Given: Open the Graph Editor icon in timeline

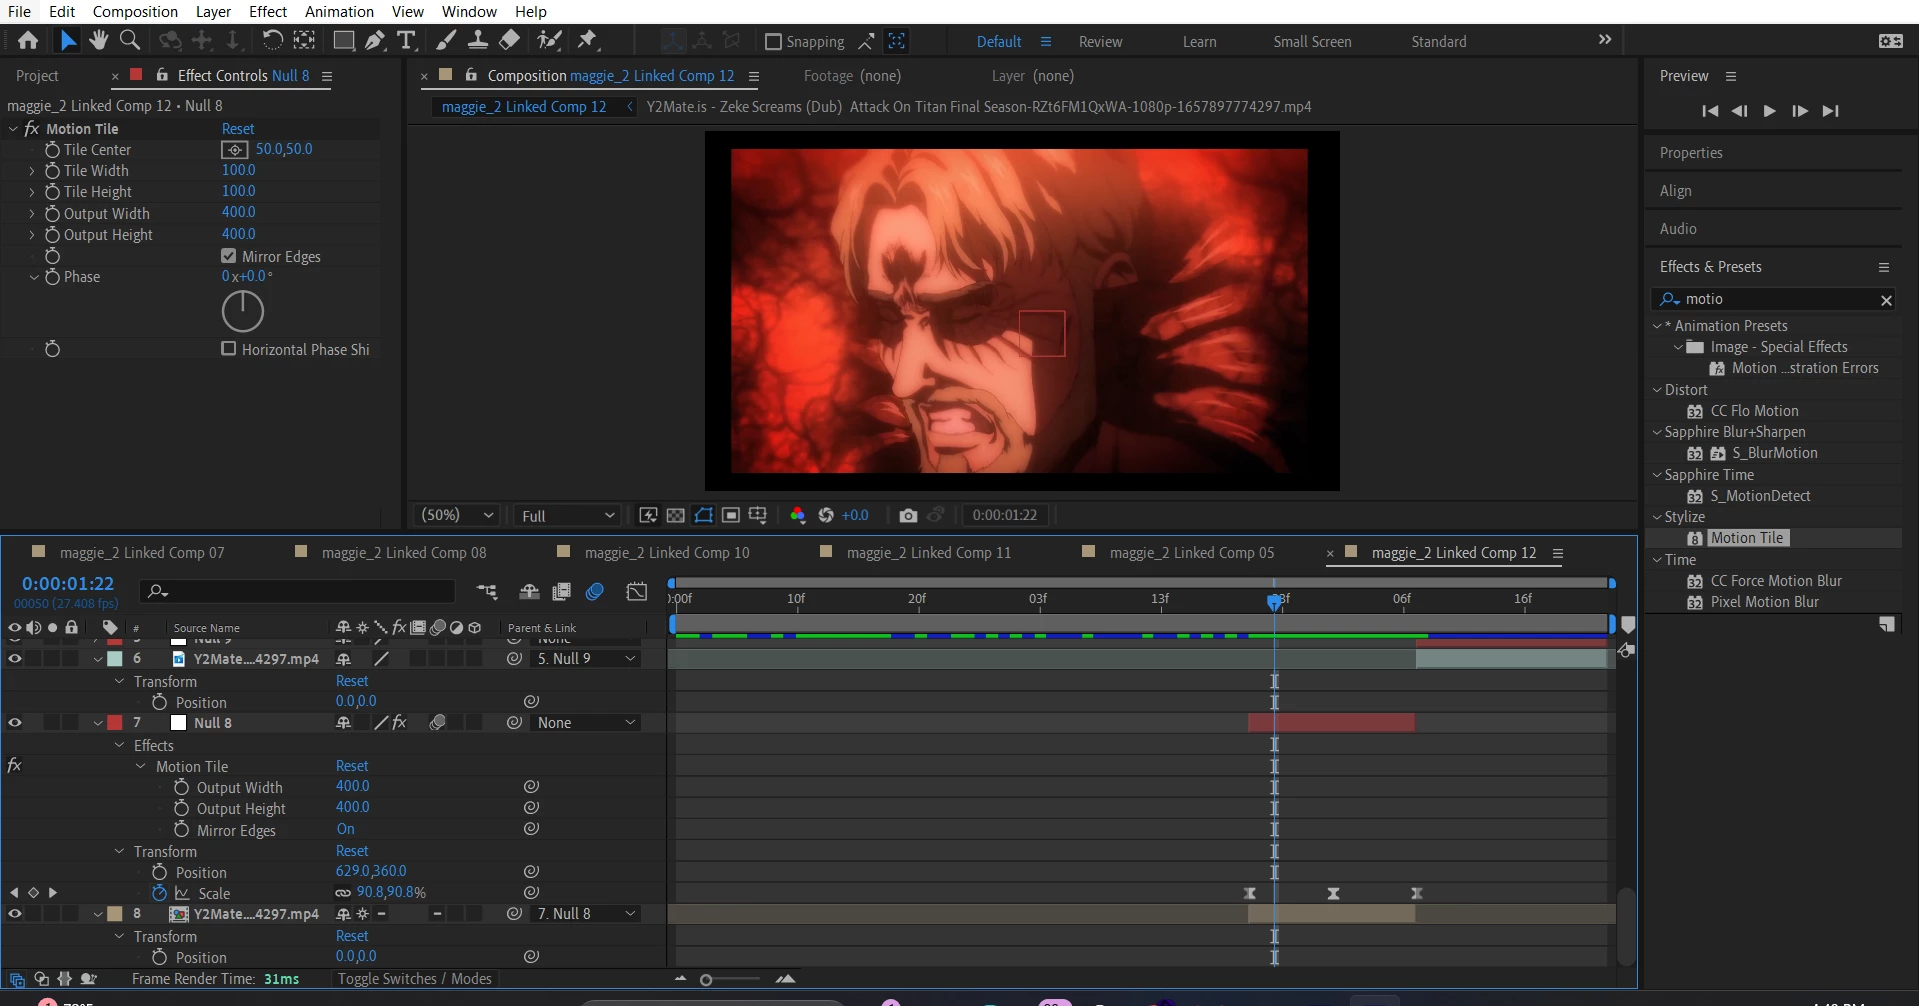Looking at the screenshot, I should tap(636, 592).
